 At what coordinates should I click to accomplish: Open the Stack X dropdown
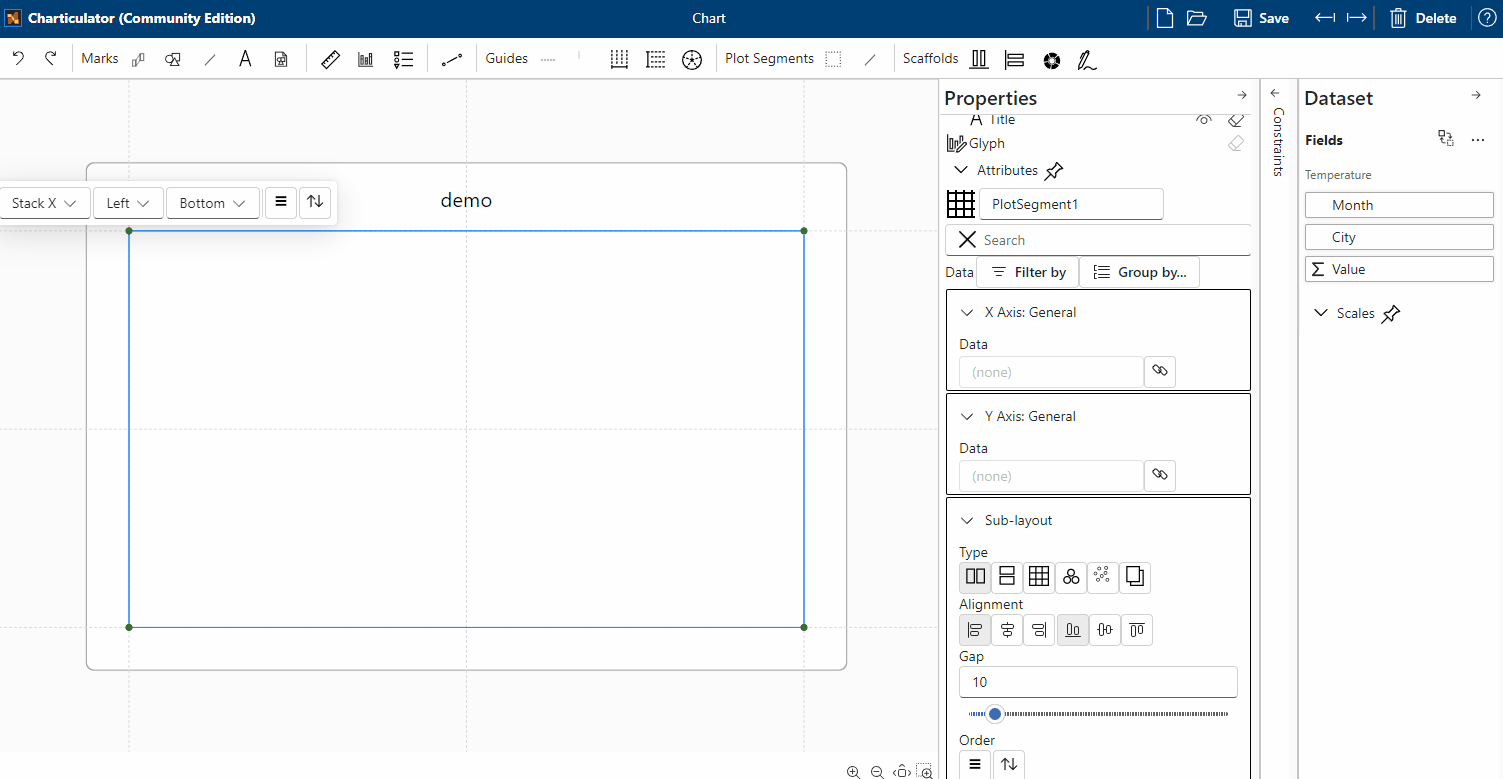tap(44, 203)
